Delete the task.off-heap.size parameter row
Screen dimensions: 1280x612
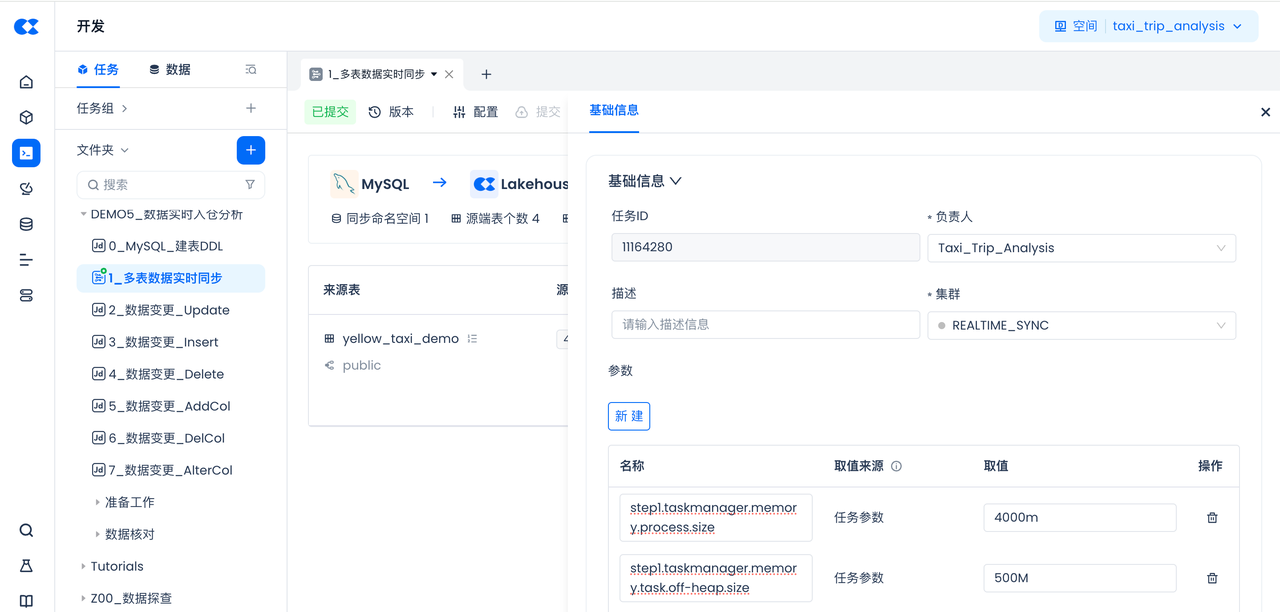click(x=1212, y=578)
